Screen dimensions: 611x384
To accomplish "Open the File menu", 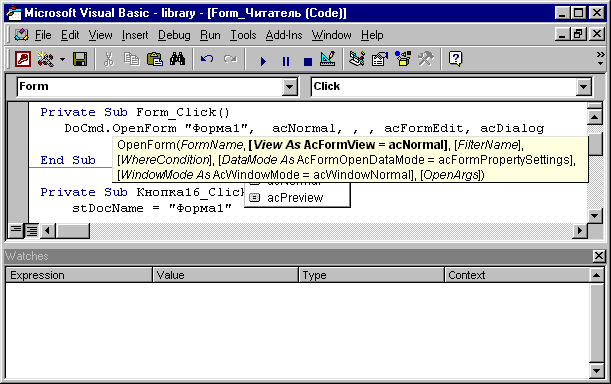I will point(43,35).
